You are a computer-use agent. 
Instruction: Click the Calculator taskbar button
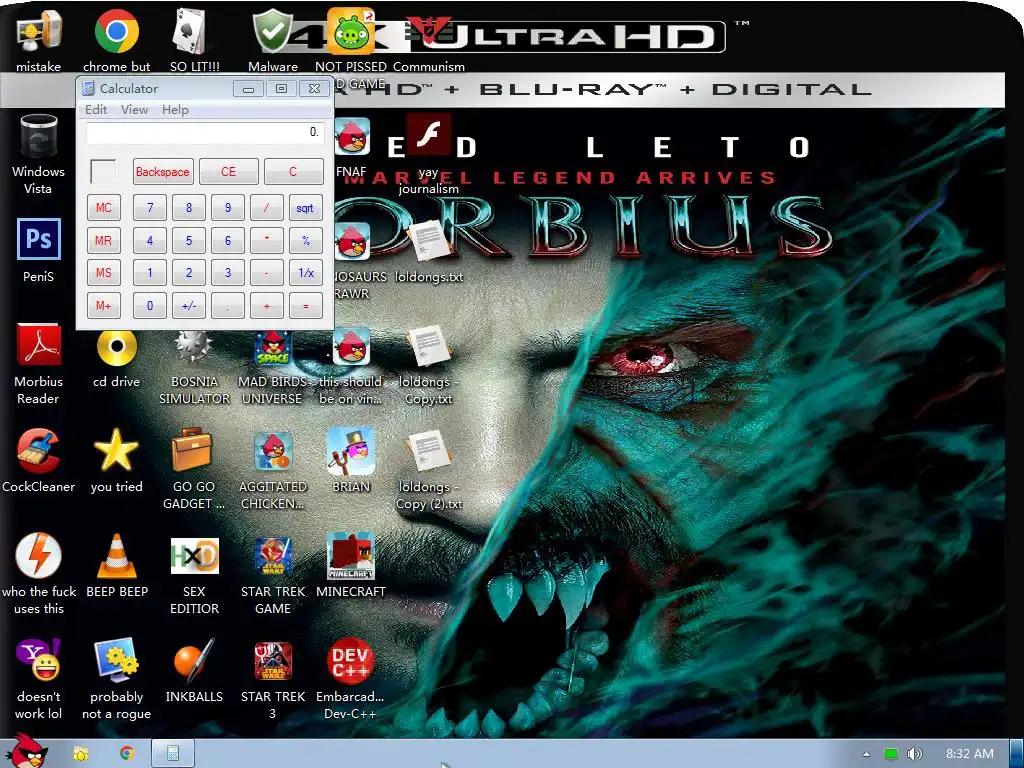click(x=173, y=754)
